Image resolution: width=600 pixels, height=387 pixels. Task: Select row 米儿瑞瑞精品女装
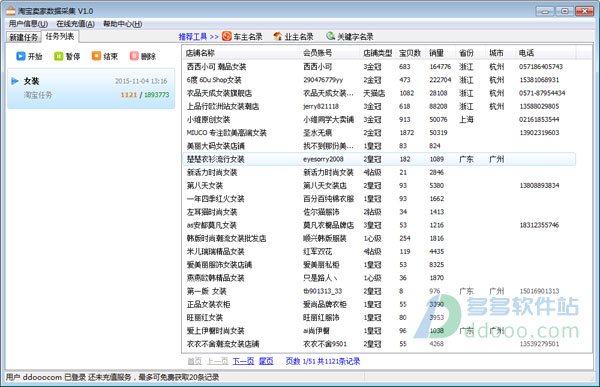(x=379, y=251)
